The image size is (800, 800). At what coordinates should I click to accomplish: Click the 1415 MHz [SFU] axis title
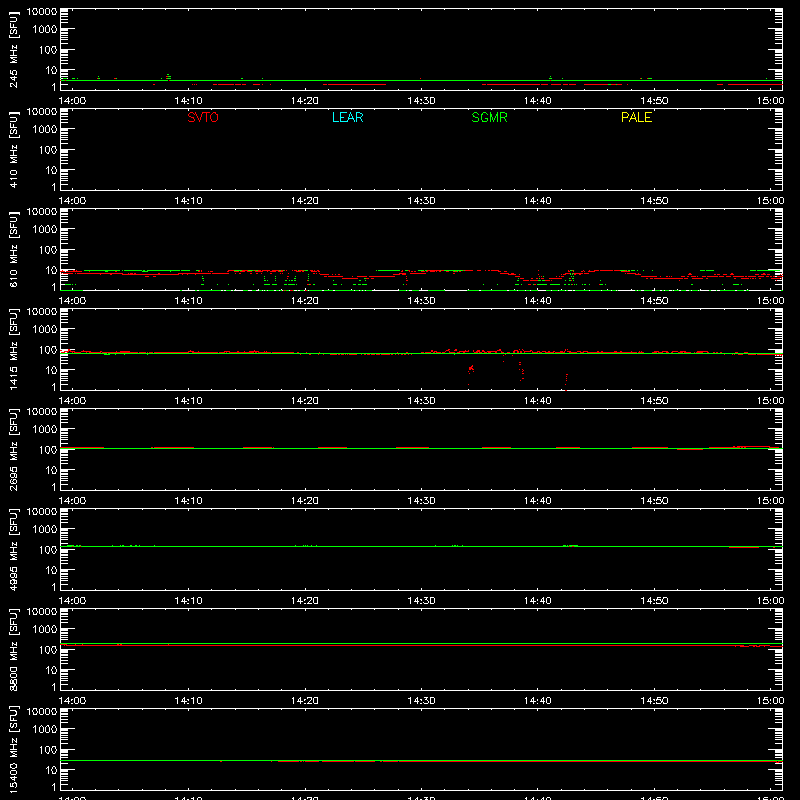click(x=13, y=349)
